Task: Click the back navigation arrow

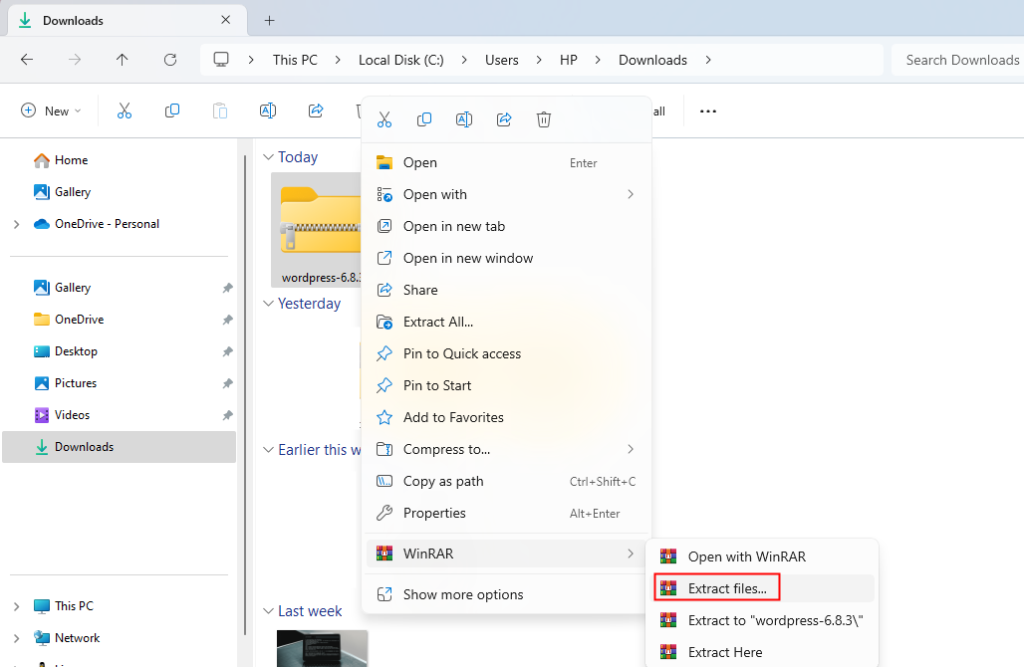Action: click(x=27, y=59)
